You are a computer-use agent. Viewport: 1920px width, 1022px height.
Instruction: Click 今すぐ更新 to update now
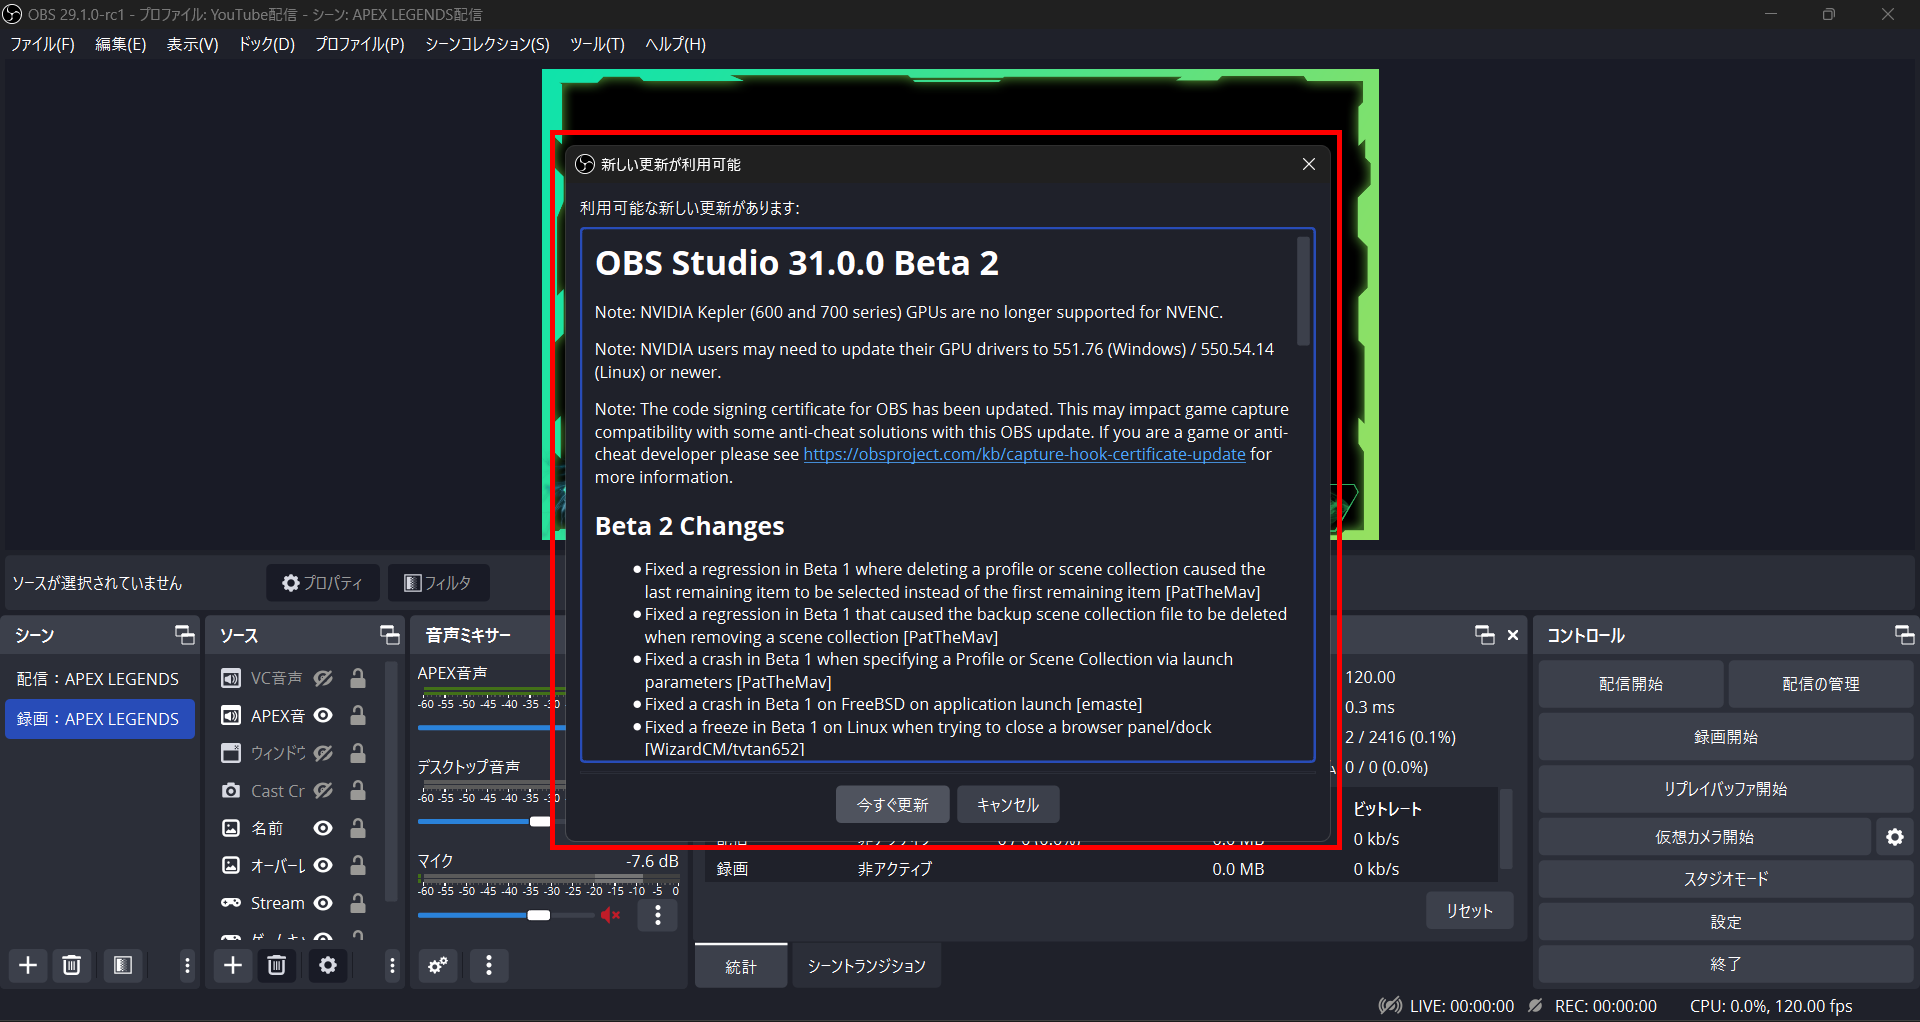[x=892, y=805]
